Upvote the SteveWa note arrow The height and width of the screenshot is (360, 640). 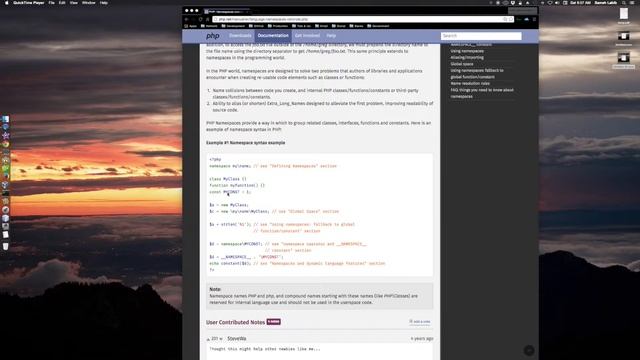tap(208, 339)
